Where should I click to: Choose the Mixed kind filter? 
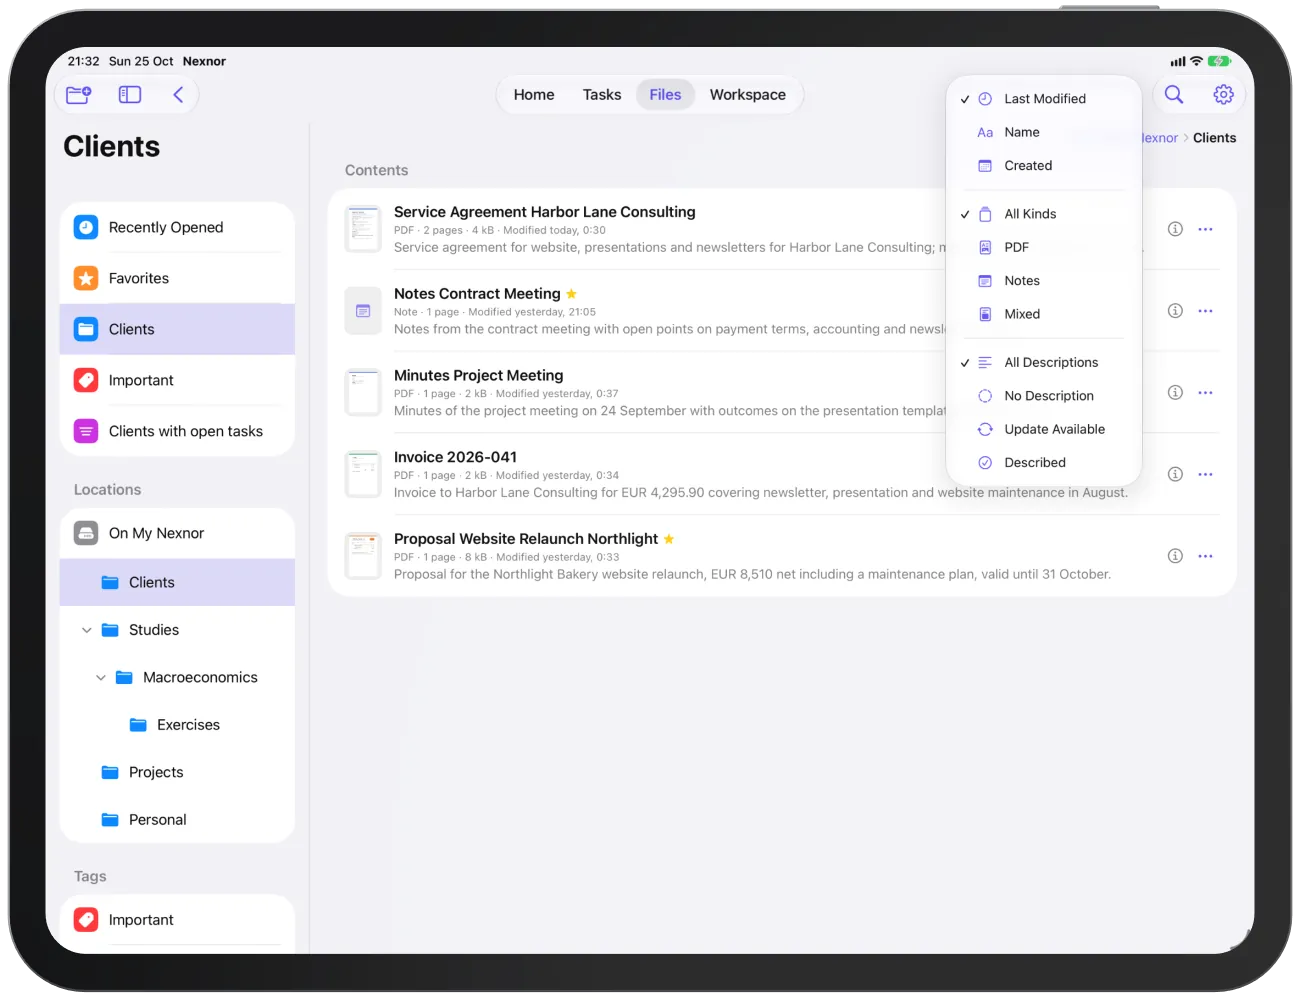tap(1044, 314)
